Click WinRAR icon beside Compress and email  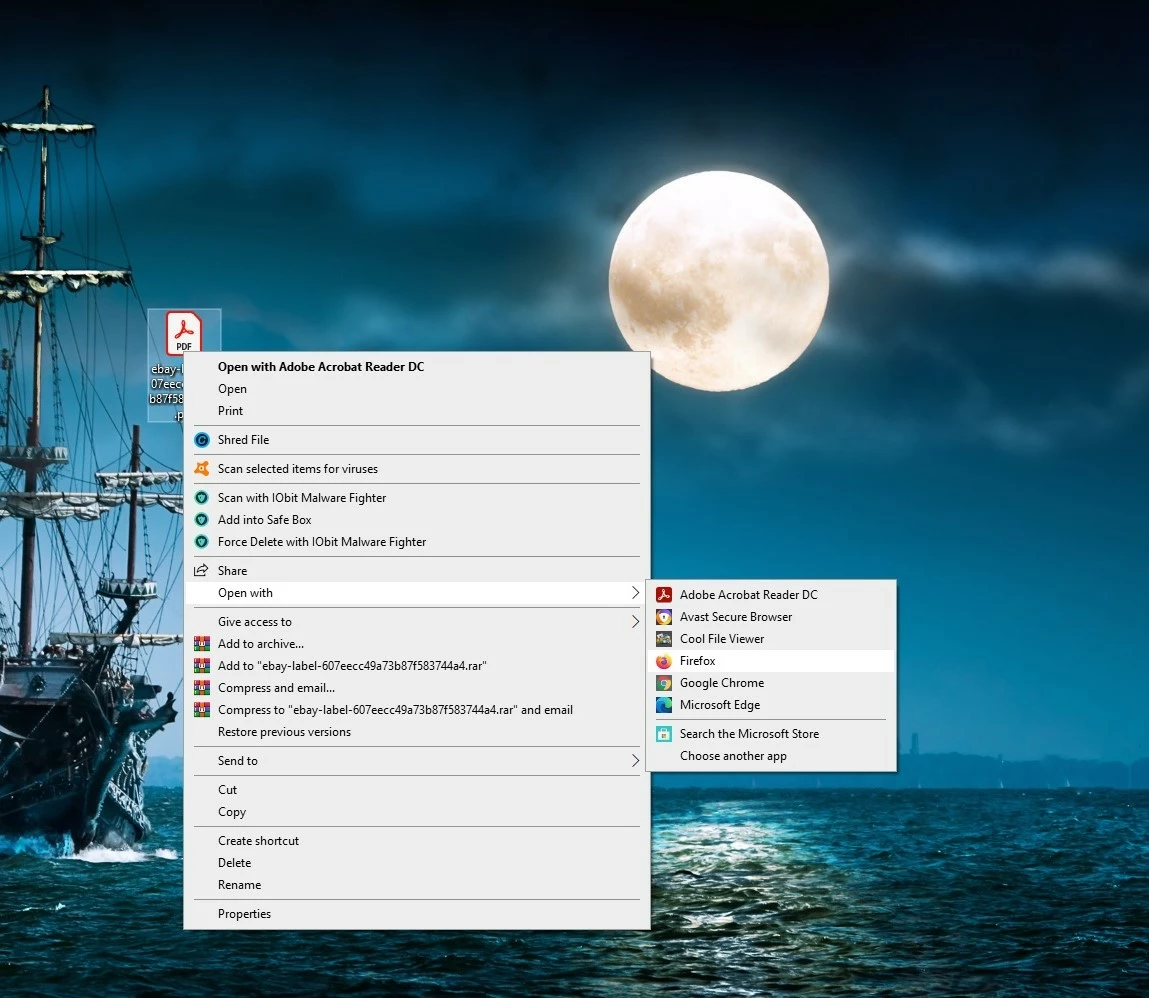[x=202, y=687]
